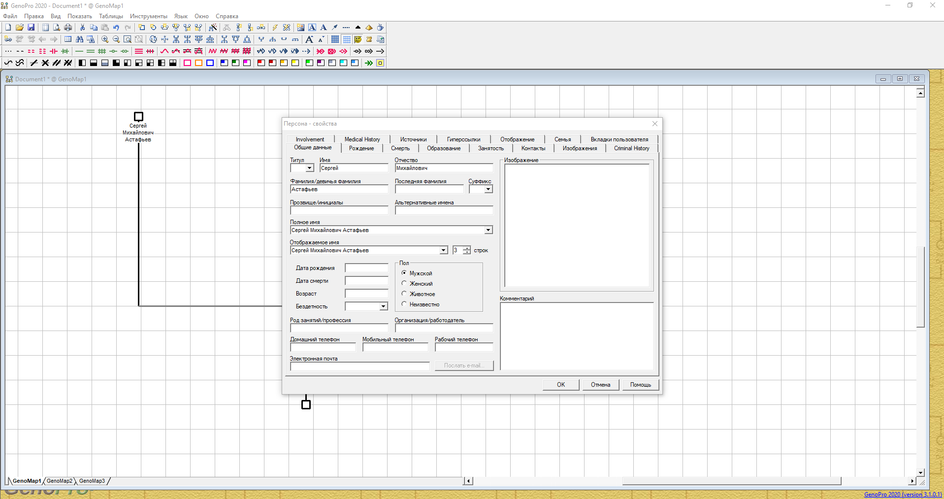The height and width of the screenshot is (499, 944).
Task: Open print preview from the toolbar
Action: (x=56, y=27)
